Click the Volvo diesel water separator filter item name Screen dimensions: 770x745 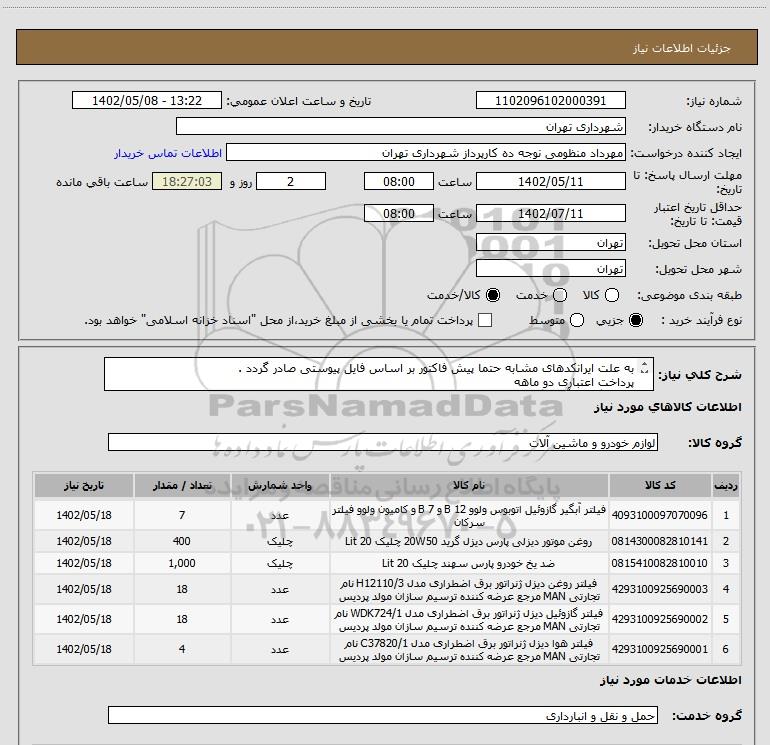(469, 516)
